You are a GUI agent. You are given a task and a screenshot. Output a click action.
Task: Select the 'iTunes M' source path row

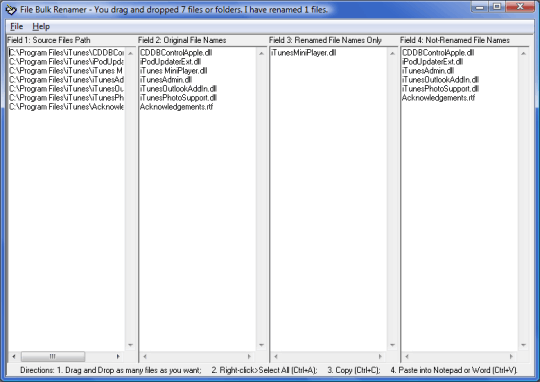click(66, 71)
